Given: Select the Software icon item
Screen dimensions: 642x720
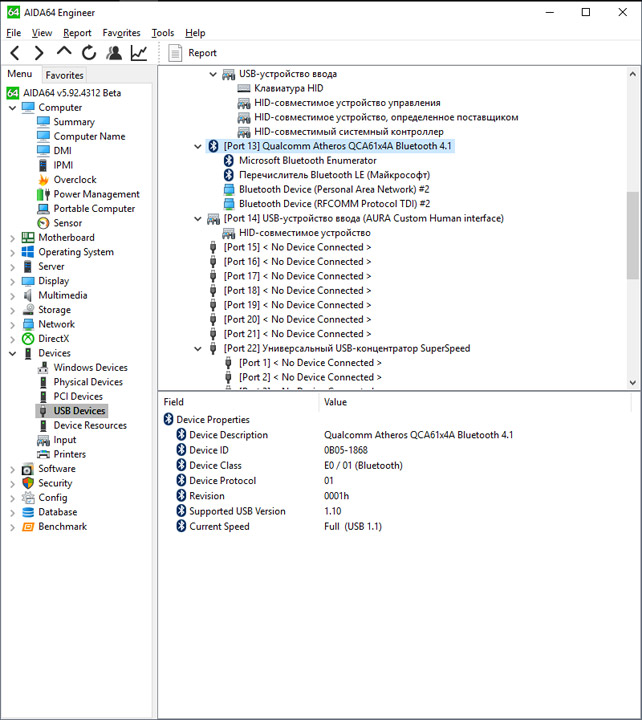Looking at the screenshot, I should pyautogui.click(x=28, y=469).
